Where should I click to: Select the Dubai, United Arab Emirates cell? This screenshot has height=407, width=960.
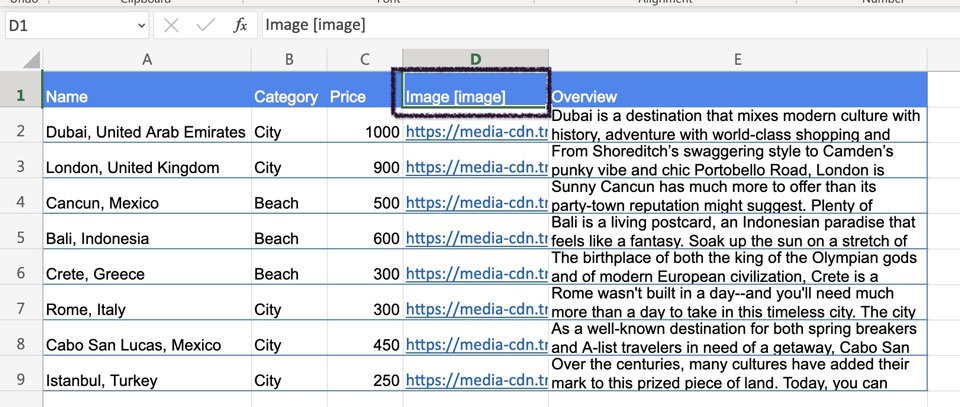click(x=147, y=125)
